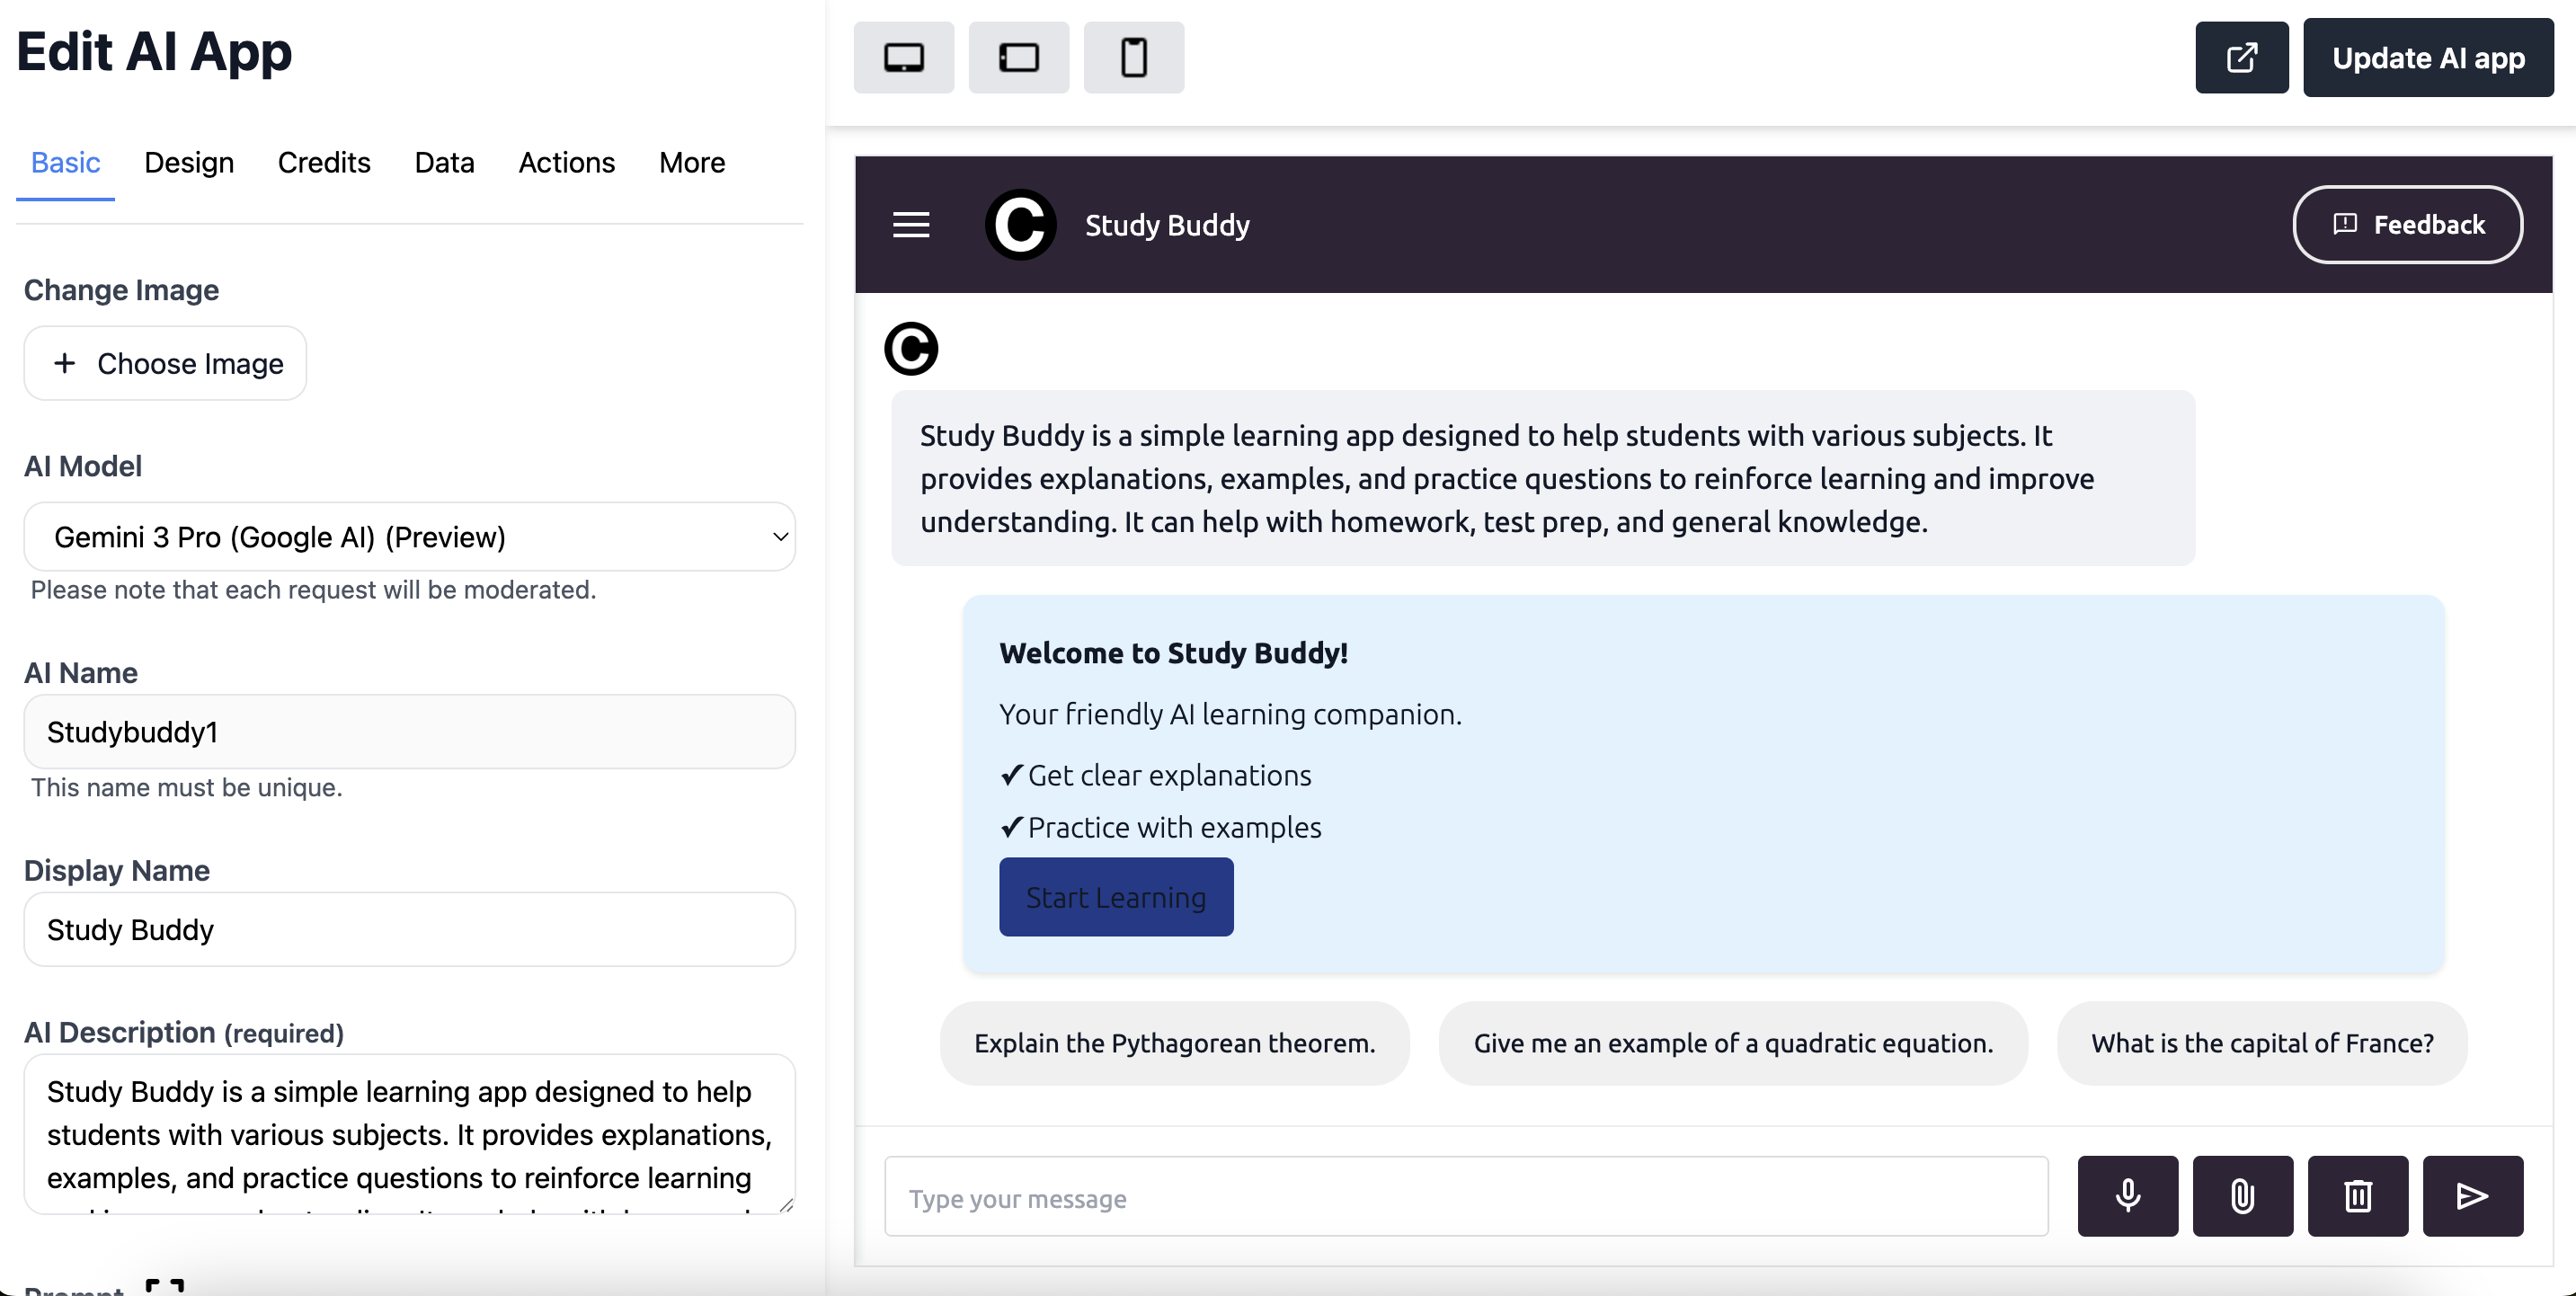Switch preview to mobile phone icon
Viewport: 2576px width, 1296px height.
tap(1133, 58)
